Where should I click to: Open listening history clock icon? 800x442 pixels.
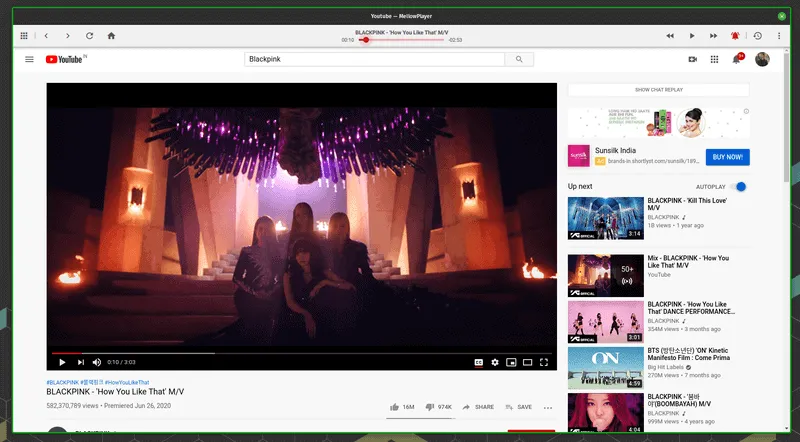(757, 36)
